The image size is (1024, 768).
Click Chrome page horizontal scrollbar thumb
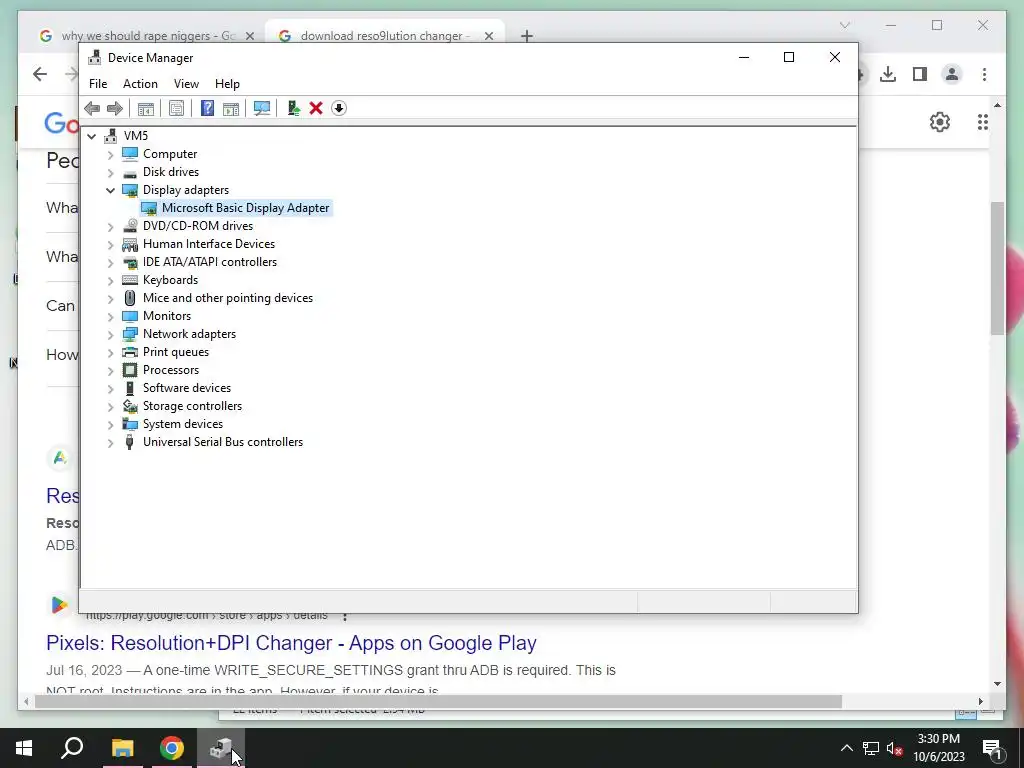pyautogui.click(x=438, y=701)
